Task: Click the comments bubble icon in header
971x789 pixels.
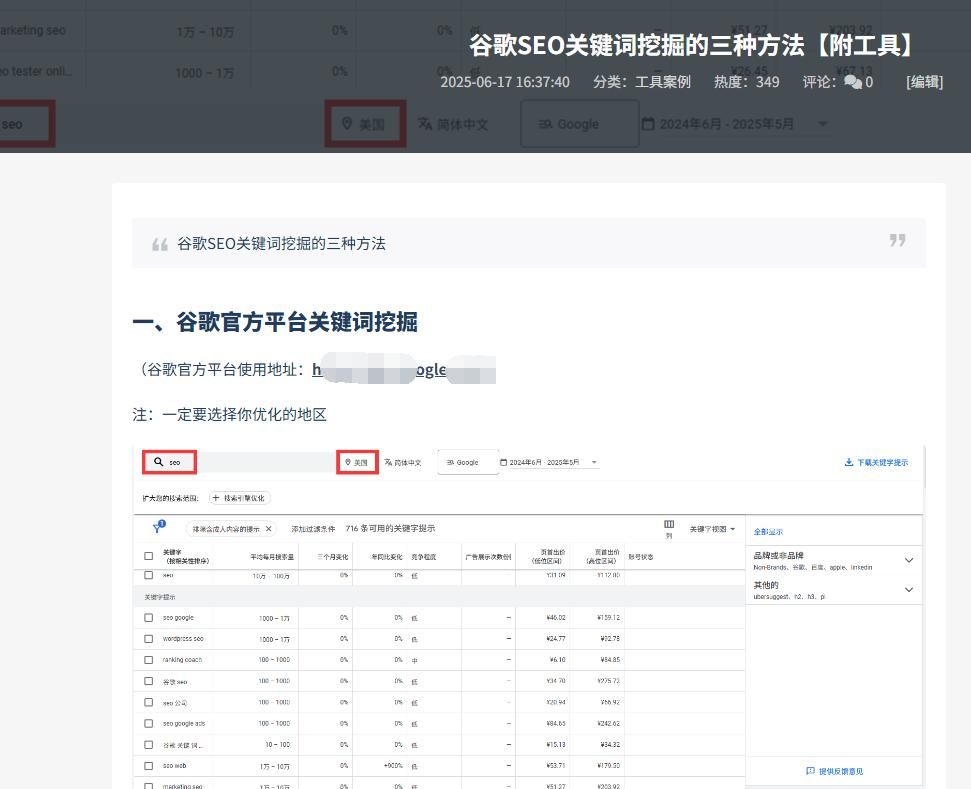Action: (853, 82)
